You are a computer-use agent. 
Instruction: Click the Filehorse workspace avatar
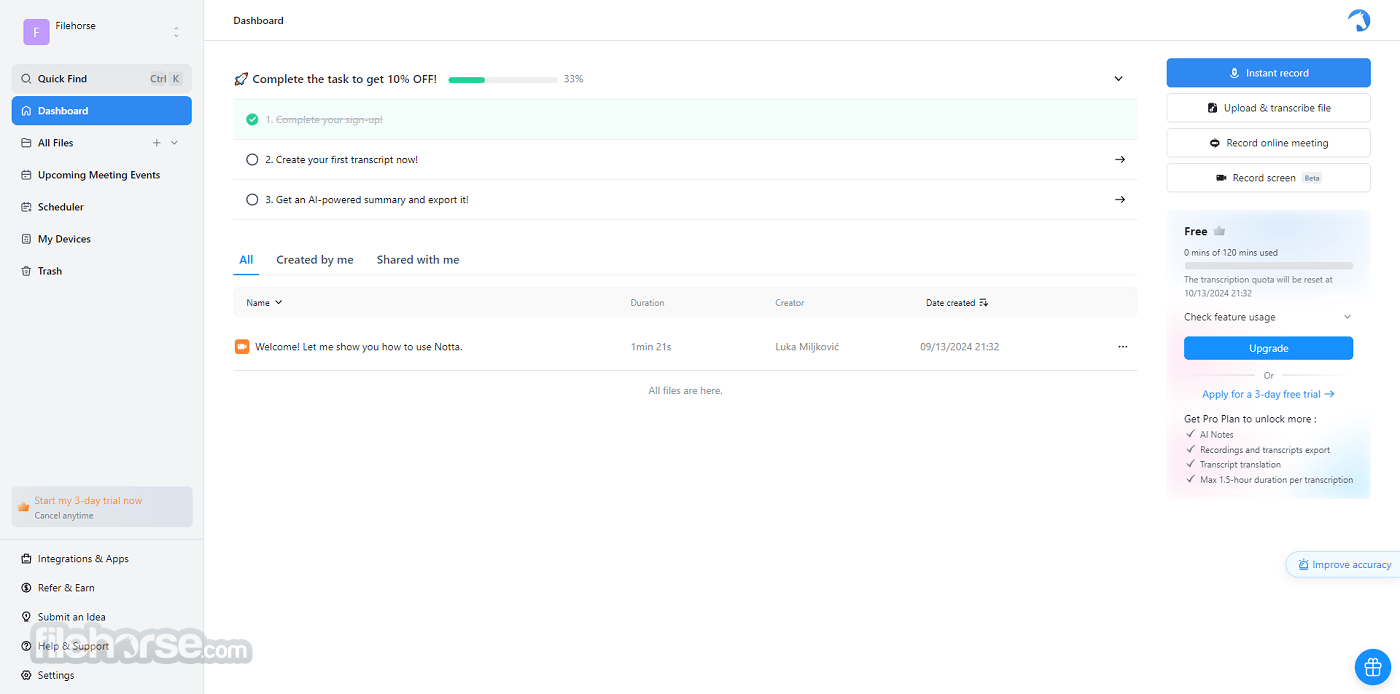36,32
